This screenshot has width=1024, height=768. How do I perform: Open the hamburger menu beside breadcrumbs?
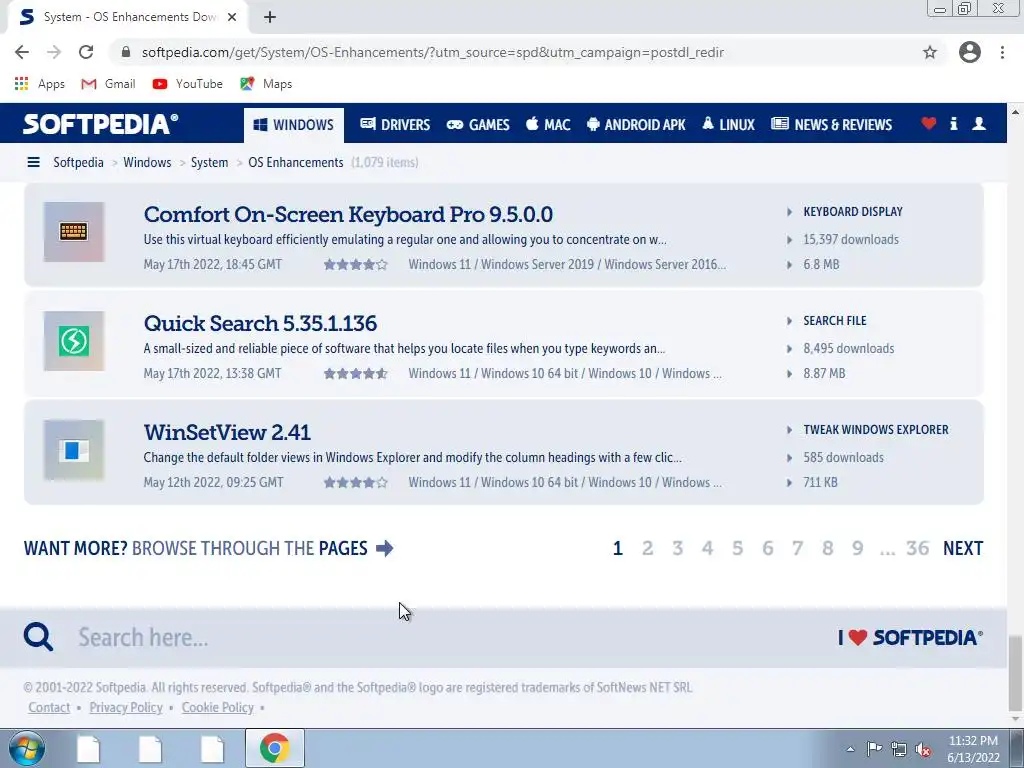33,162
